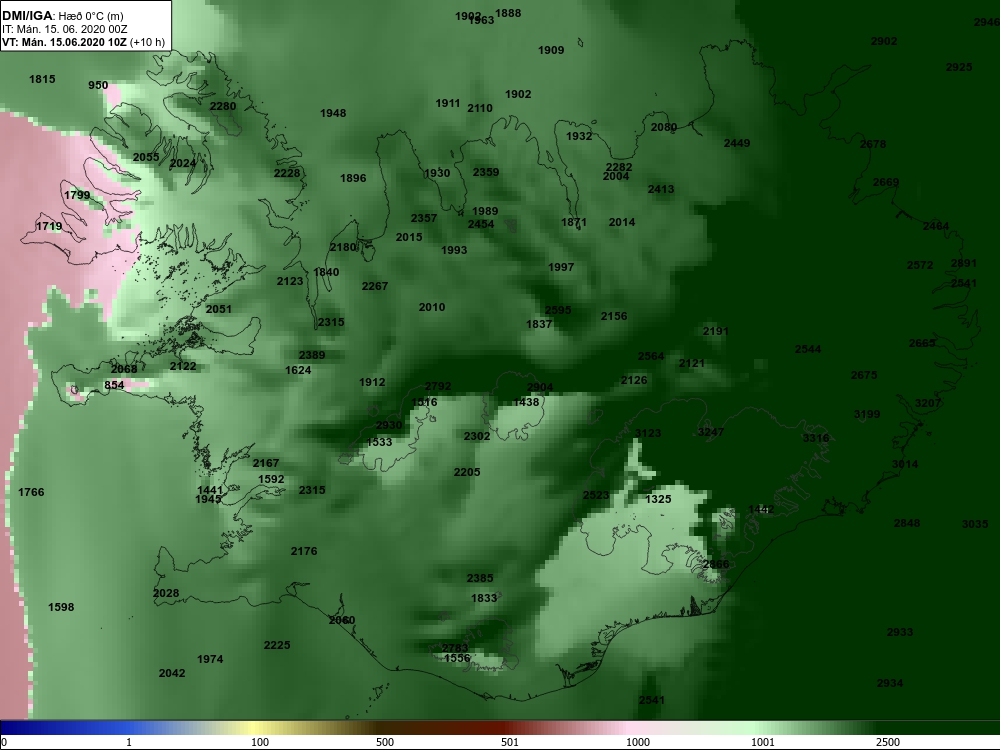Select the '2500' label on the colour scale

tap(888, 742)
